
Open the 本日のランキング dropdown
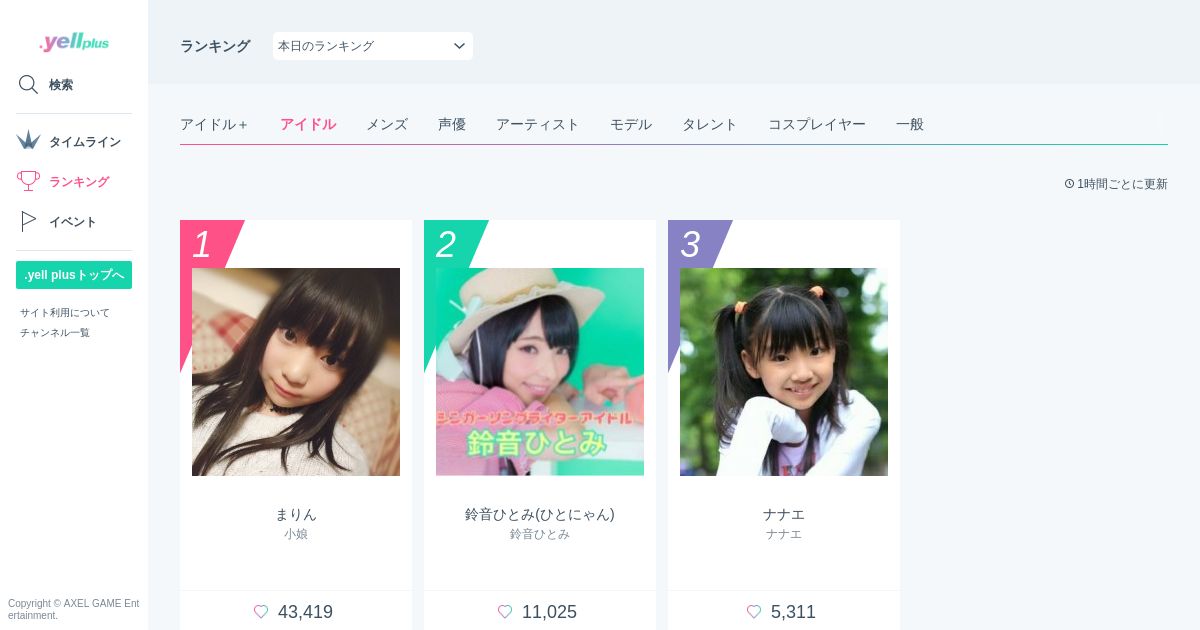[373, 46]
